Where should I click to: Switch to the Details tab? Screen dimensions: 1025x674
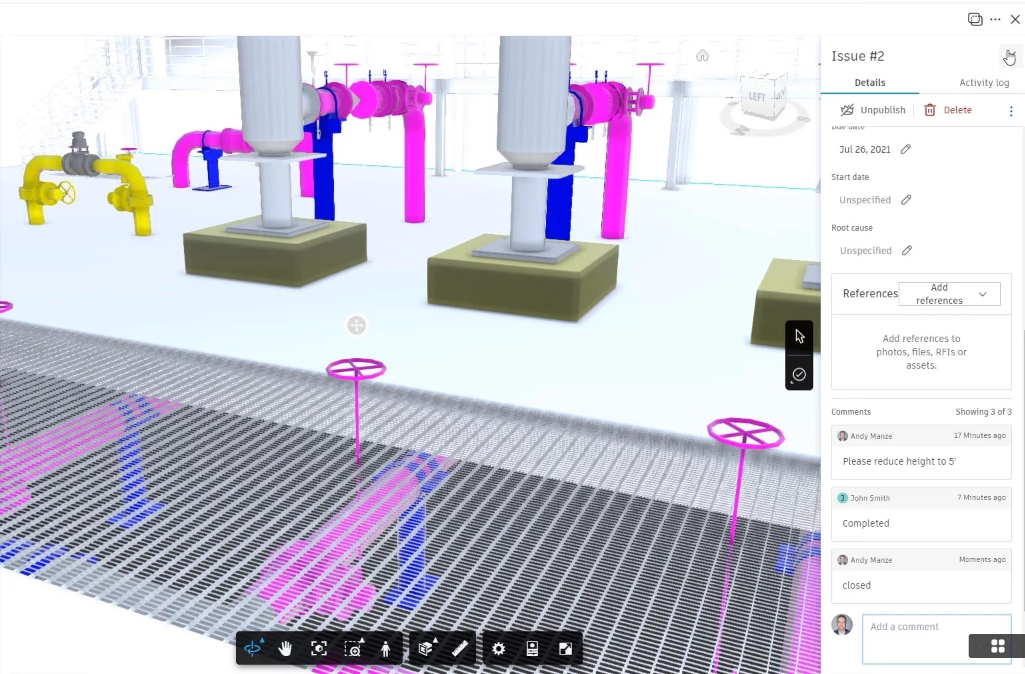click(870, 82)
